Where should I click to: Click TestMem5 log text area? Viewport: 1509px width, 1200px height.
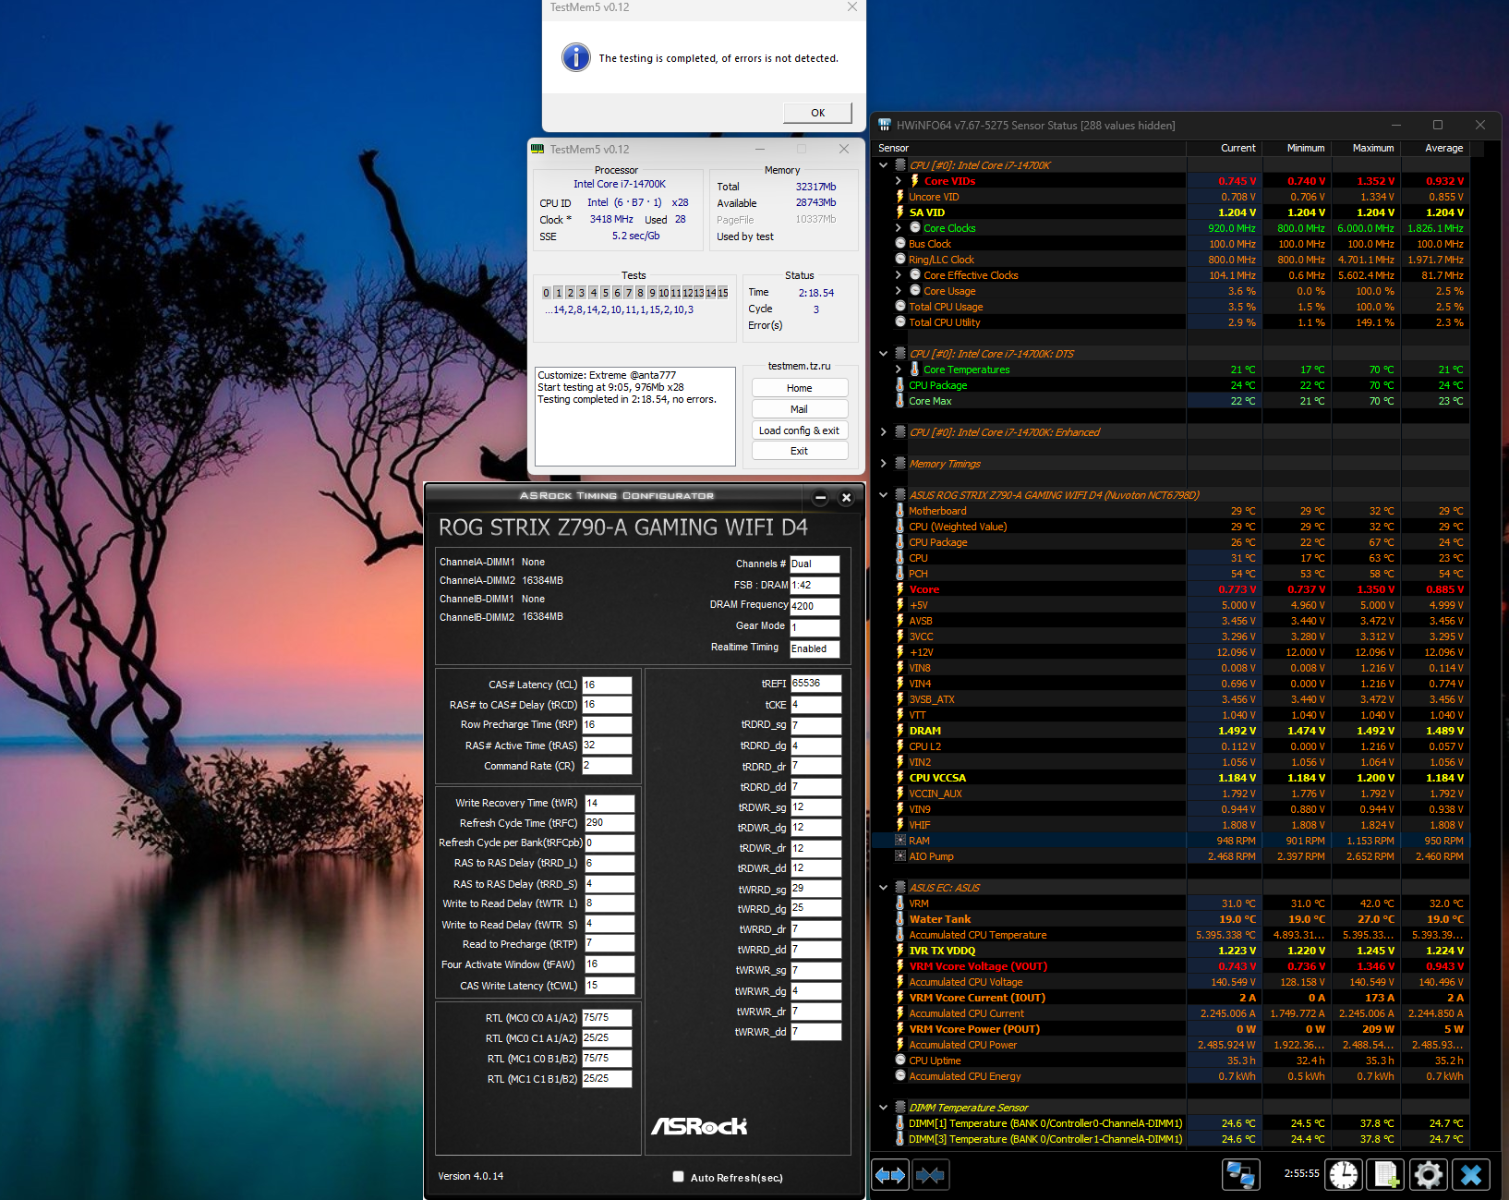635,415
